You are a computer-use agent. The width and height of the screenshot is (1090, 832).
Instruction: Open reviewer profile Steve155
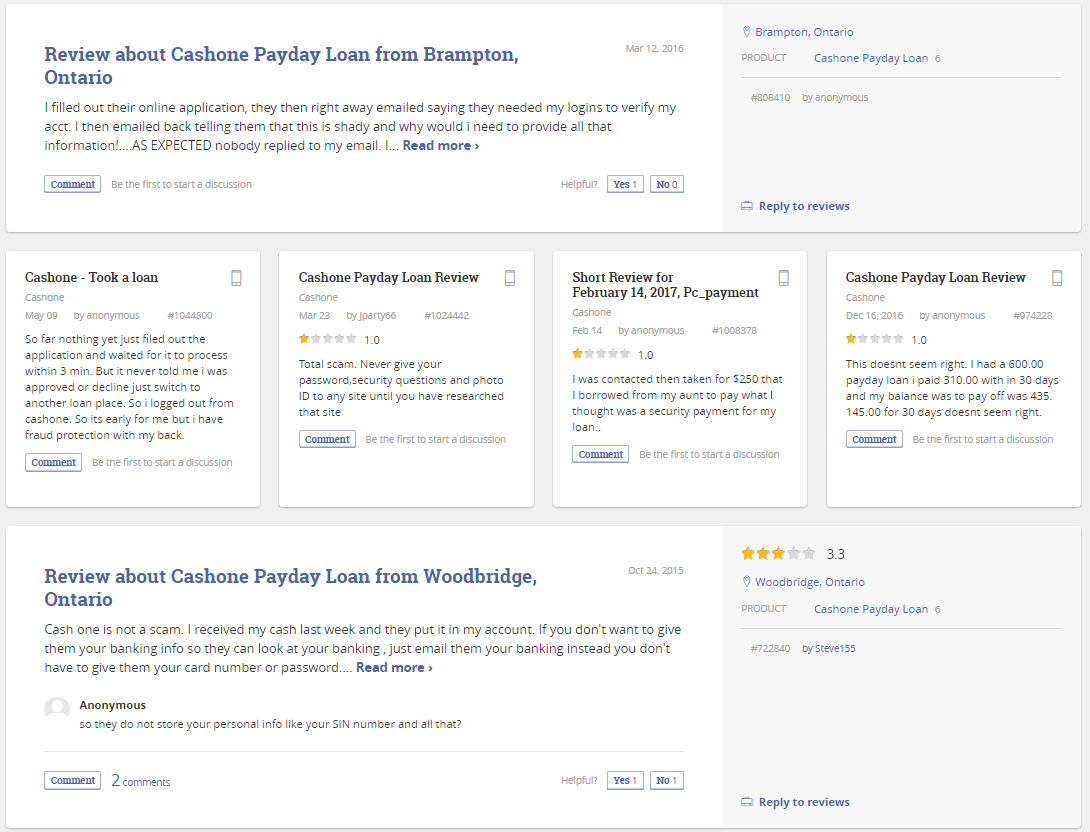pyautogui.click(x=835, y=649)
